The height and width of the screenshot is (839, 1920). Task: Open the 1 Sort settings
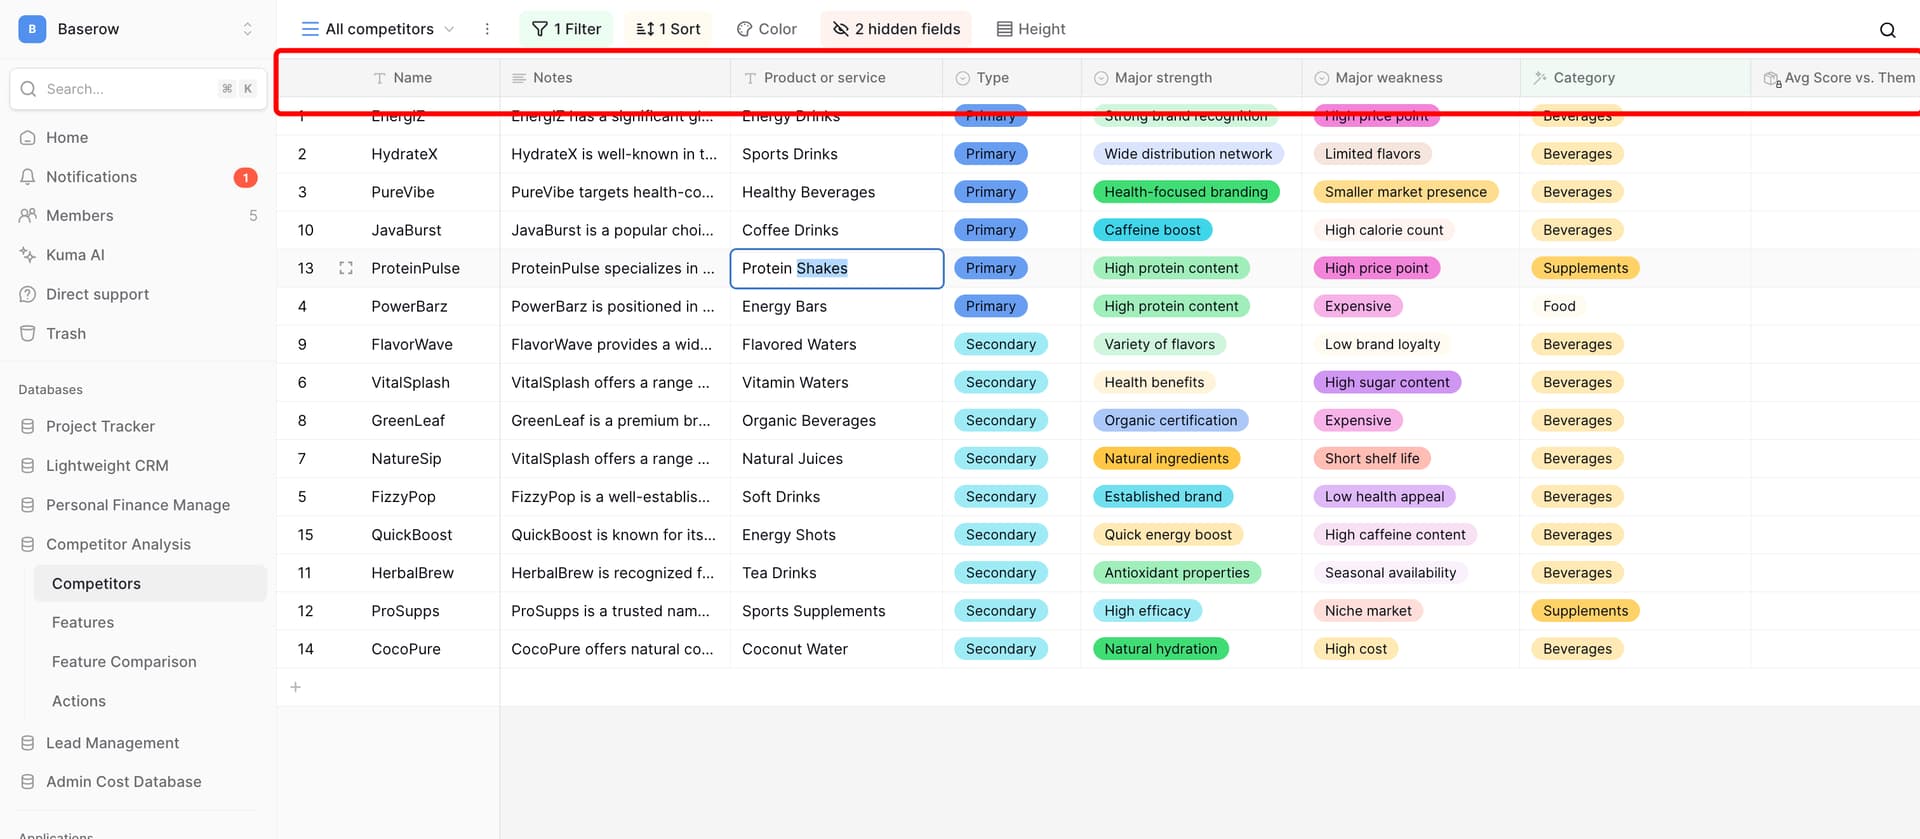tap(668, 29)
